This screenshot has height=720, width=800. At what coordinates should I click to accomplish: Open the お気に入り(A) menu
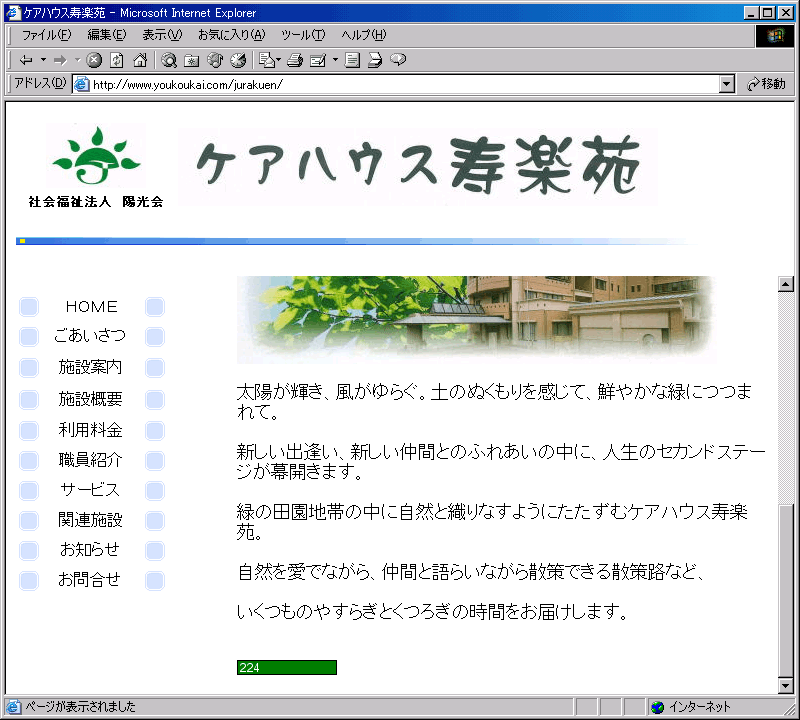[232, 35]
